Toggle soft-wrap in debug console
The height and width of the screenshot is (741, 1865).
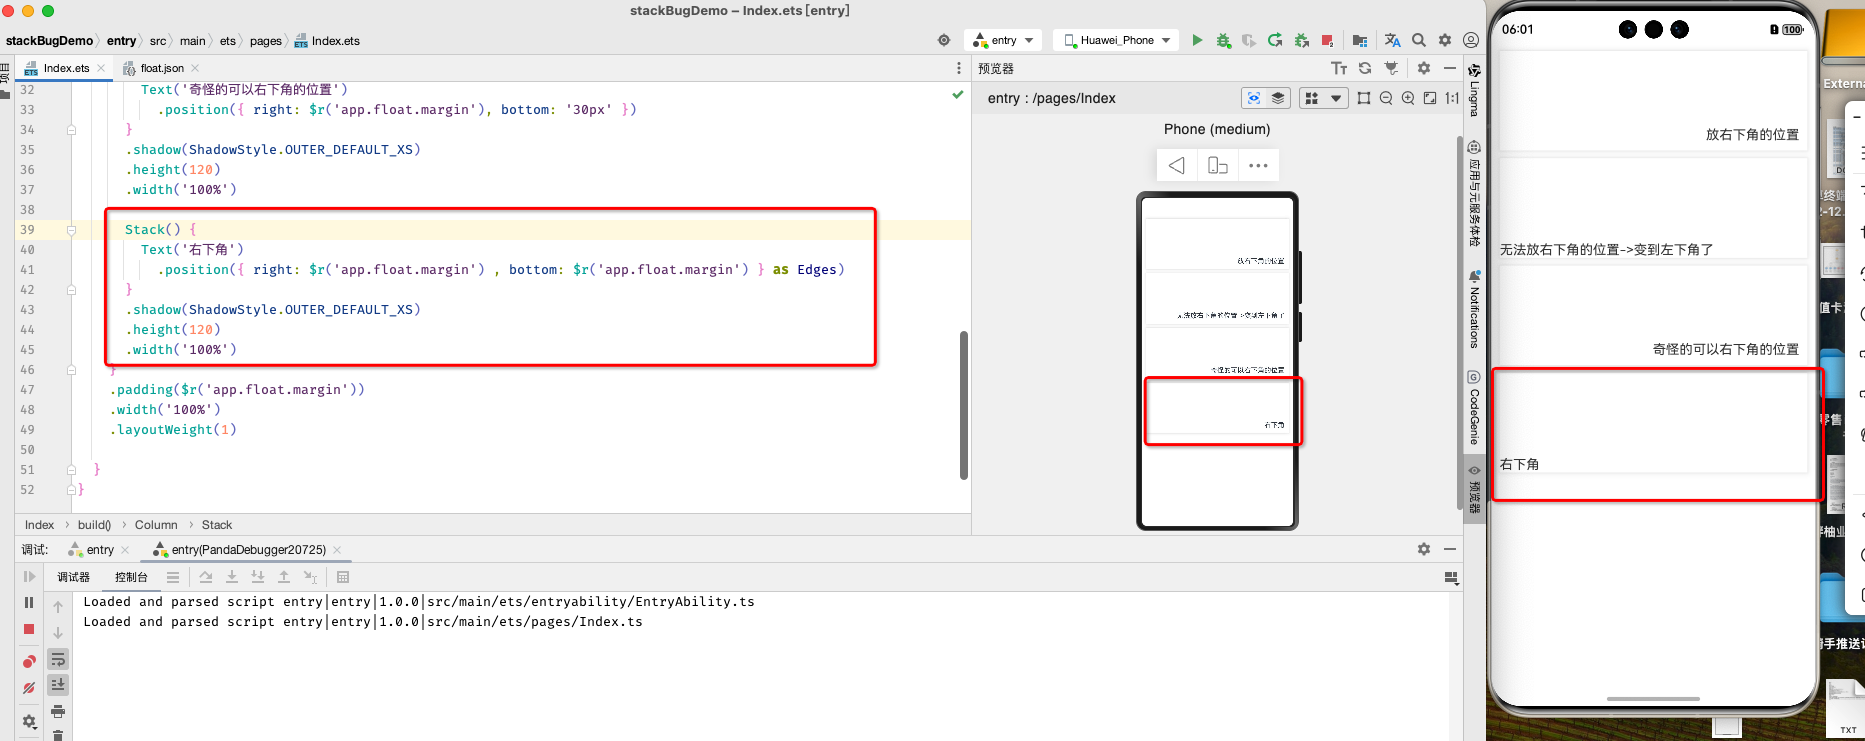58,659
